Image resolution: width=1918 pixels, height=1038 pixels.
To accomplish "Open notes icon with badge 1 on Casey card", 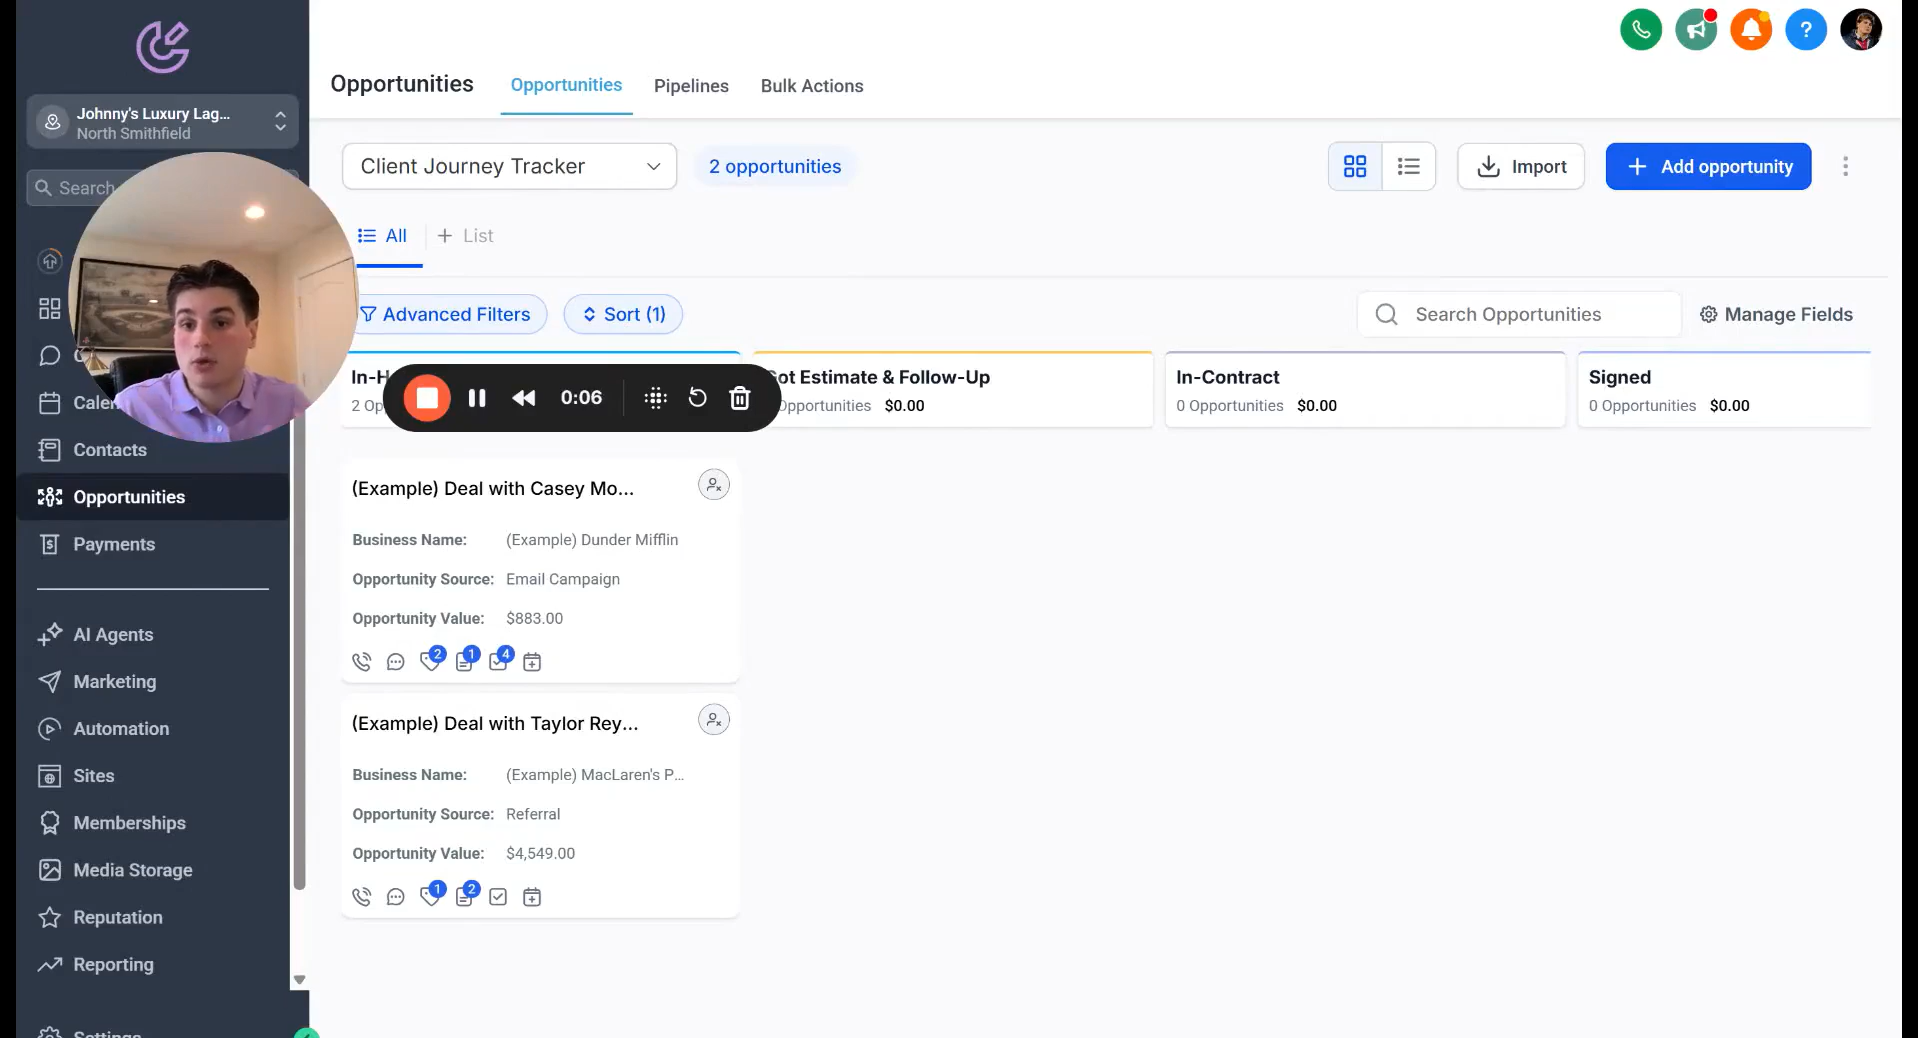I will [x=466, y=660].
